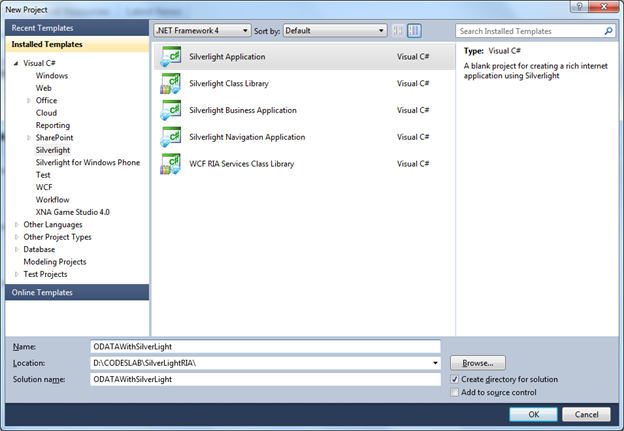Image resolution: width=624 pixels, height=431 pixels.
Task: Collapse the Visual C# tree node
Action: [16, 63]
